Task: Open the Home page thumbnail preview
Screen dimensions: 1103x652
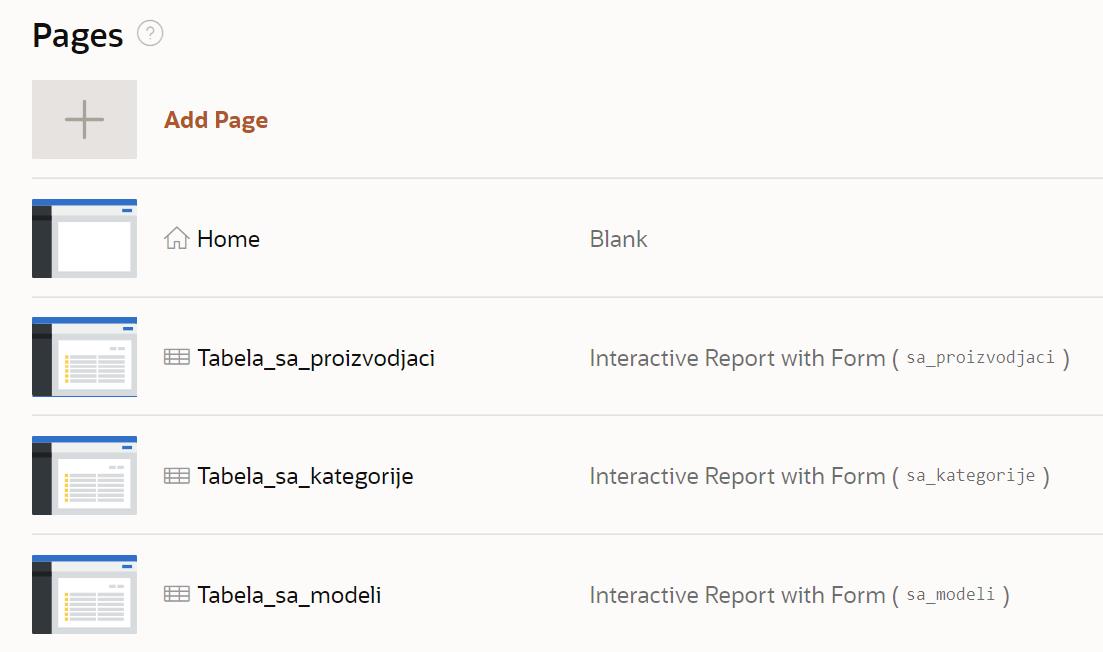Action: pos(84,238)
